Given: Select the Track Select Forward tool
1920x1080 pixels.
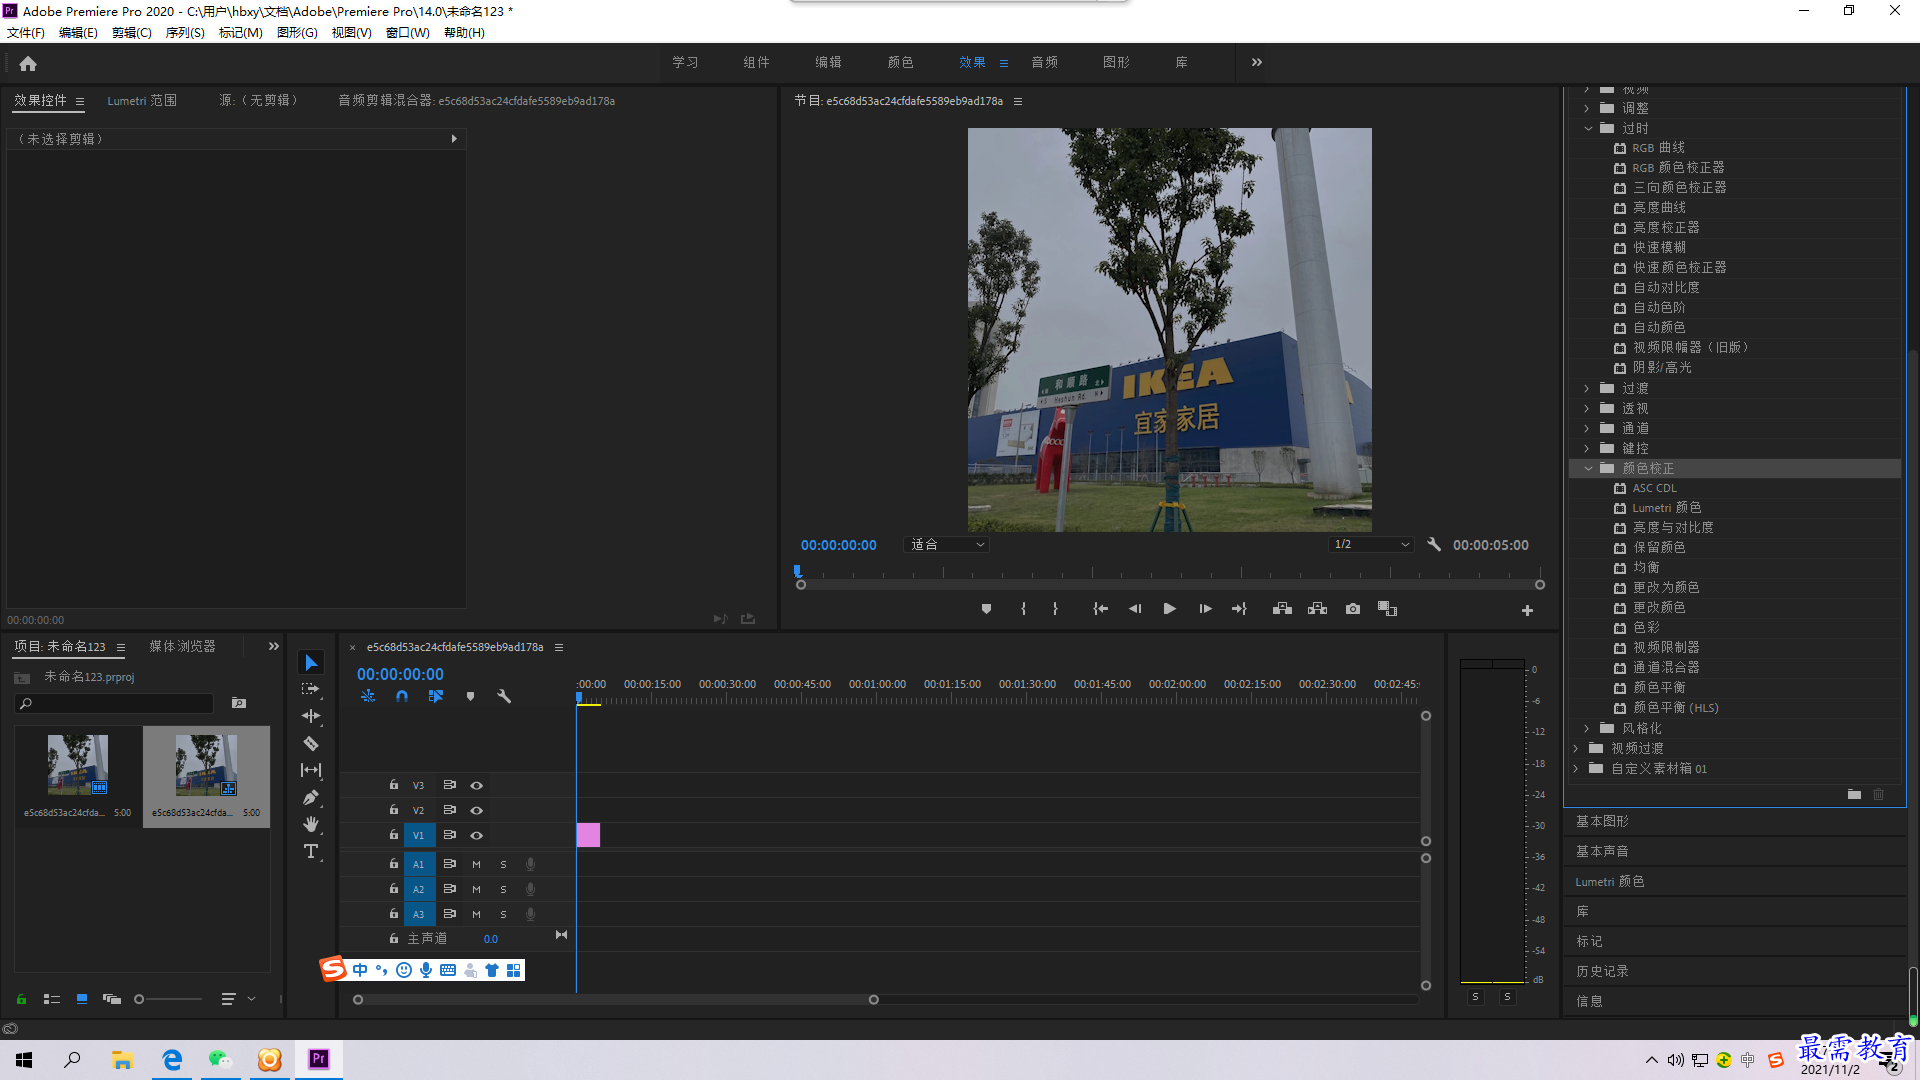Looking at the screenshot, I should (x=311, y=689).
